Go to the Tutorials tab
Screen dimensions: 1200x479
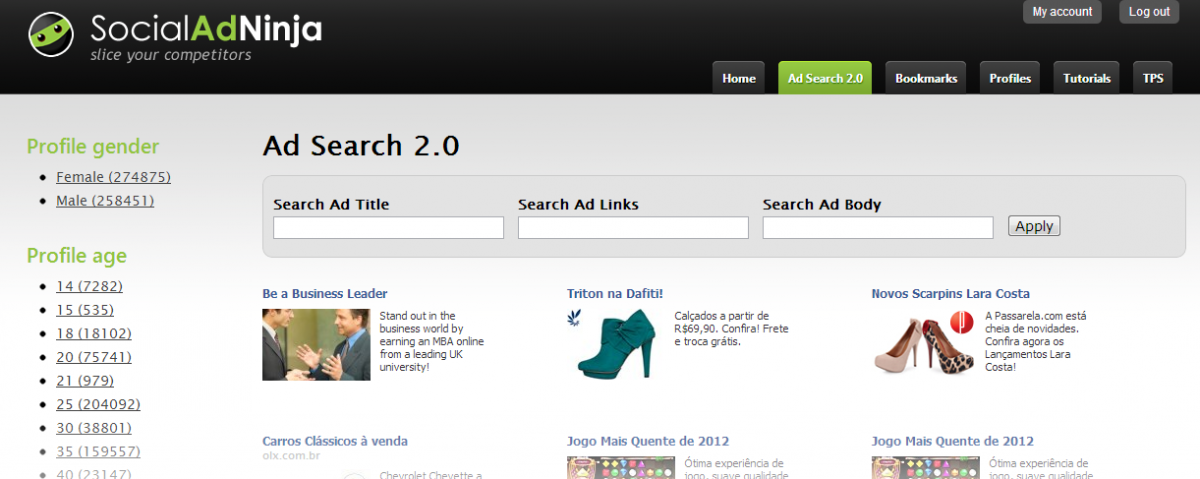(1086, 78)
